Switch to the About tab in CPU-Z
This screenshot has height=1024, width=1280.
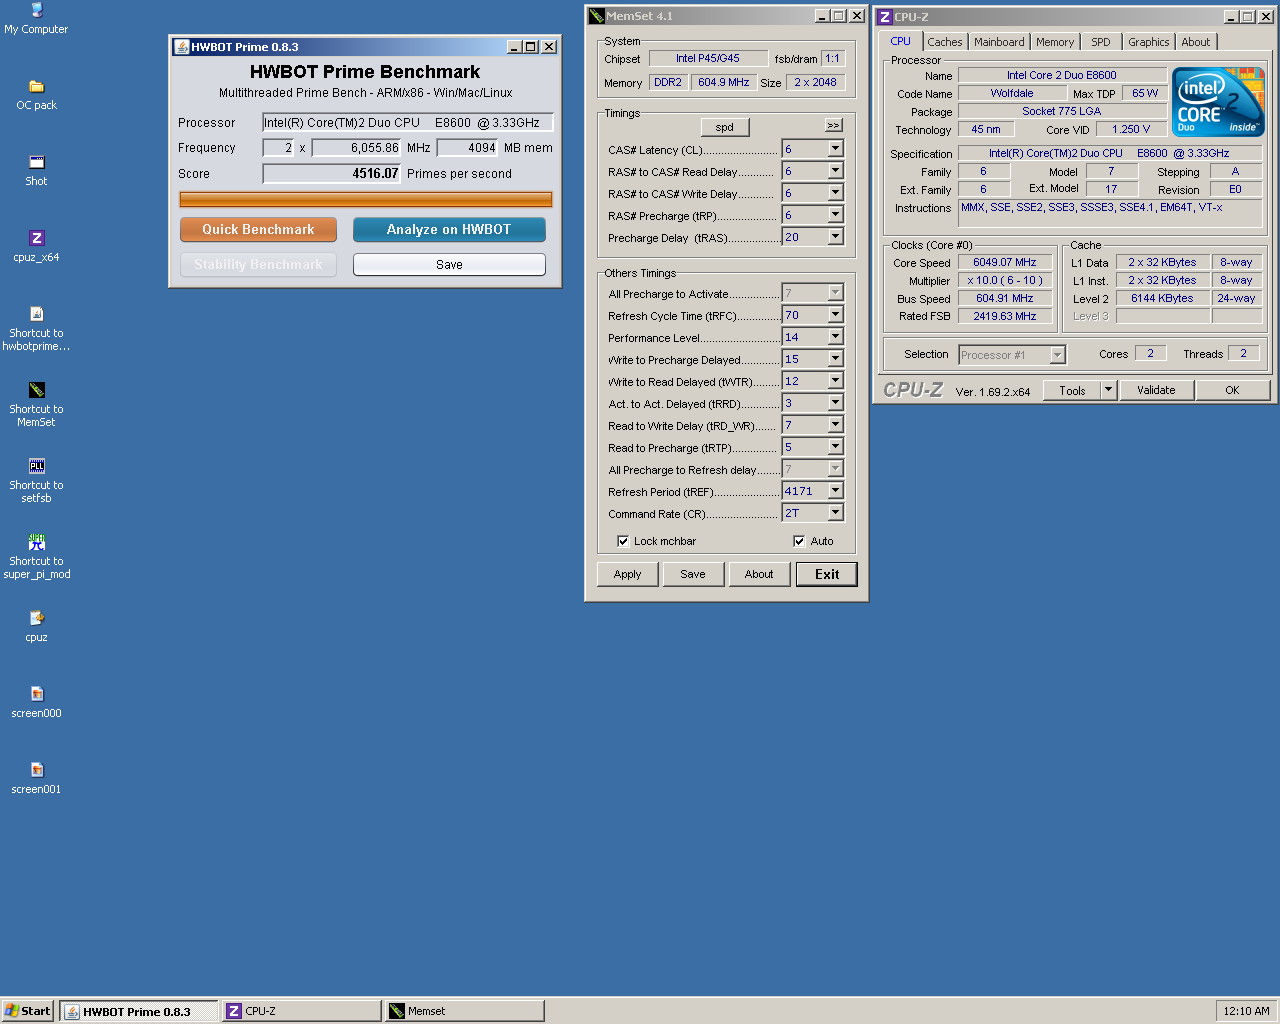[1195, 42]
